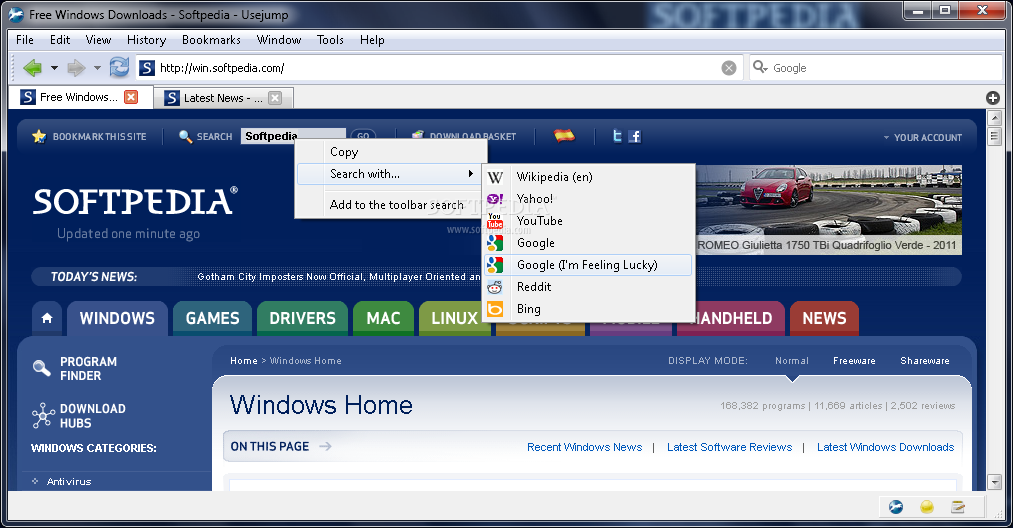
Task: Switch to the Latest News tab
Action: [x=224, y=98]
